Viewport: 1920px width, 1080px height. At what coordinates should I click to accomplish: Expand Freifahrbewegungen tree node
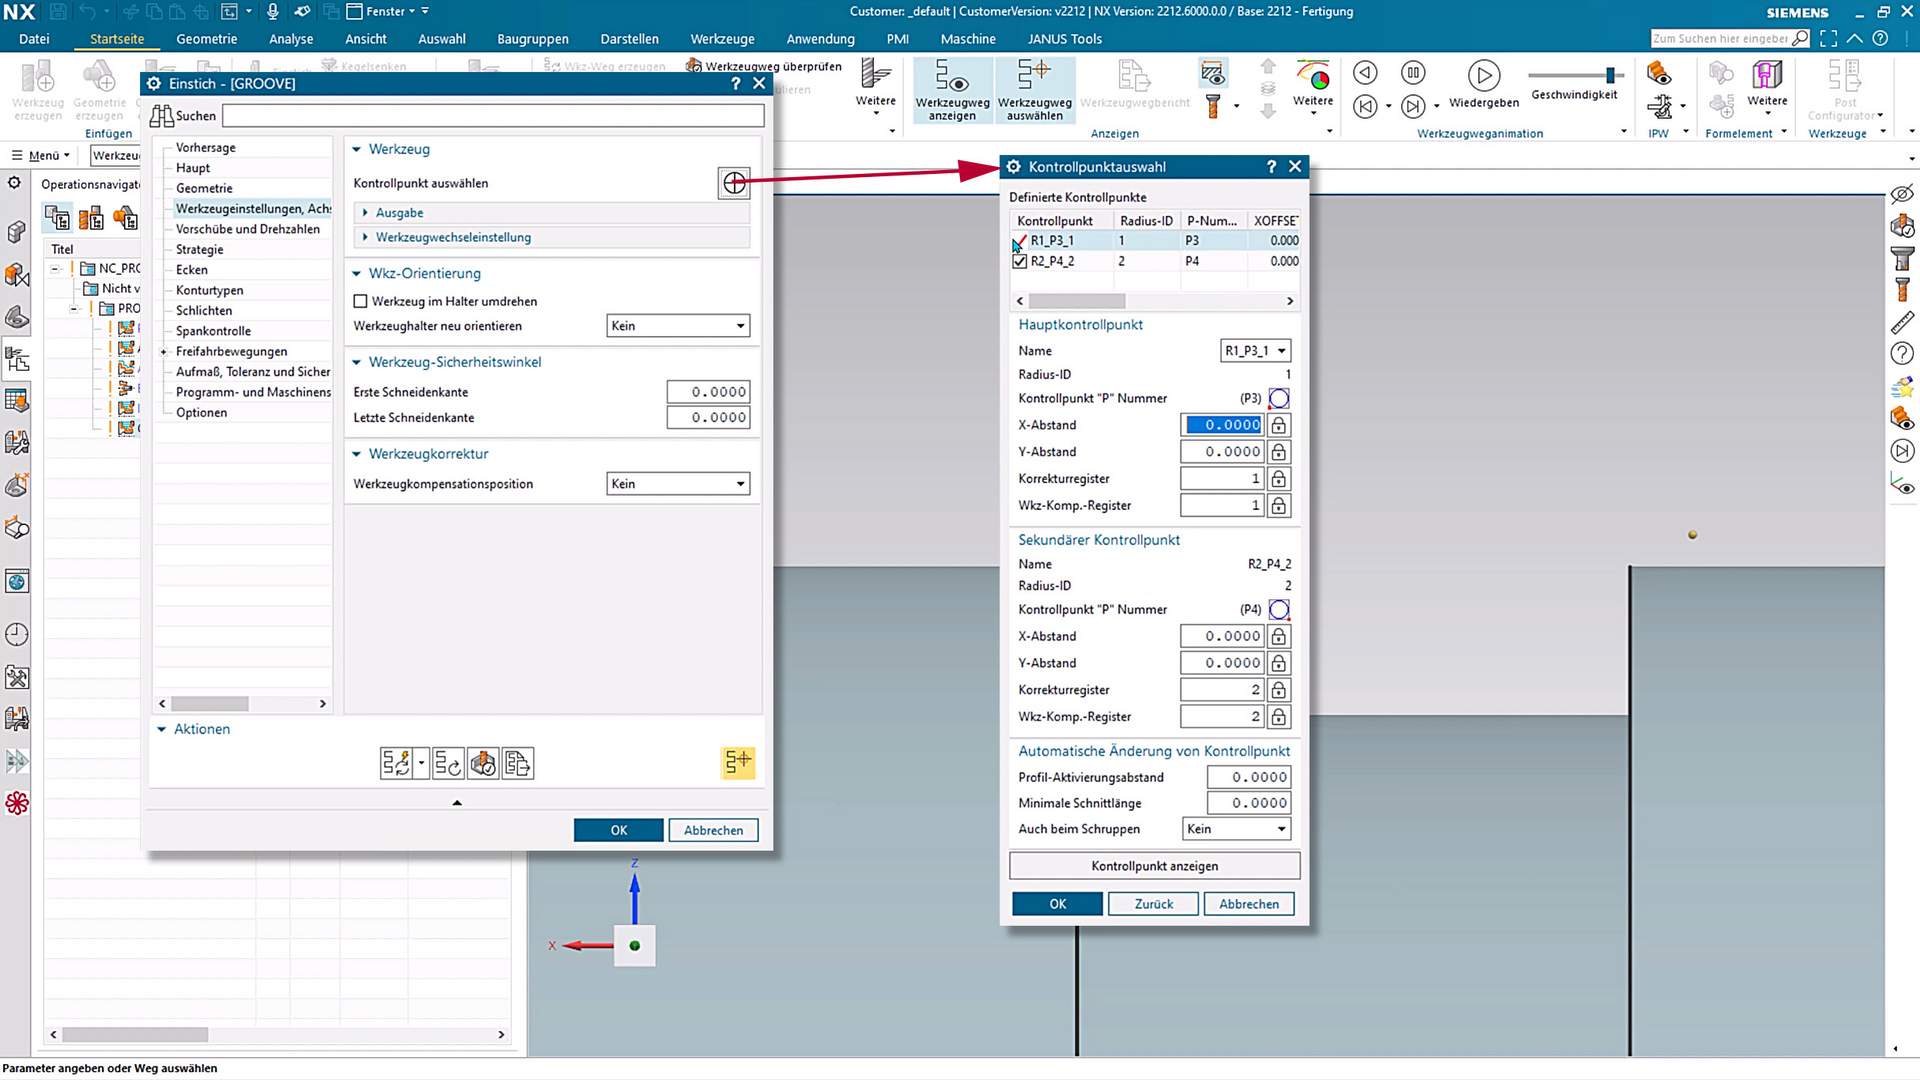point(164,351)
